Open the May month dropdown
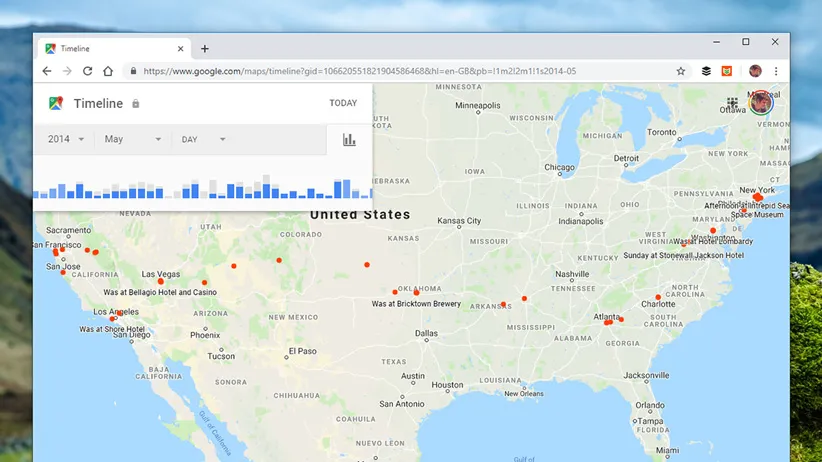The height and width of the screenshot is (462, 822). pos(132,139)
